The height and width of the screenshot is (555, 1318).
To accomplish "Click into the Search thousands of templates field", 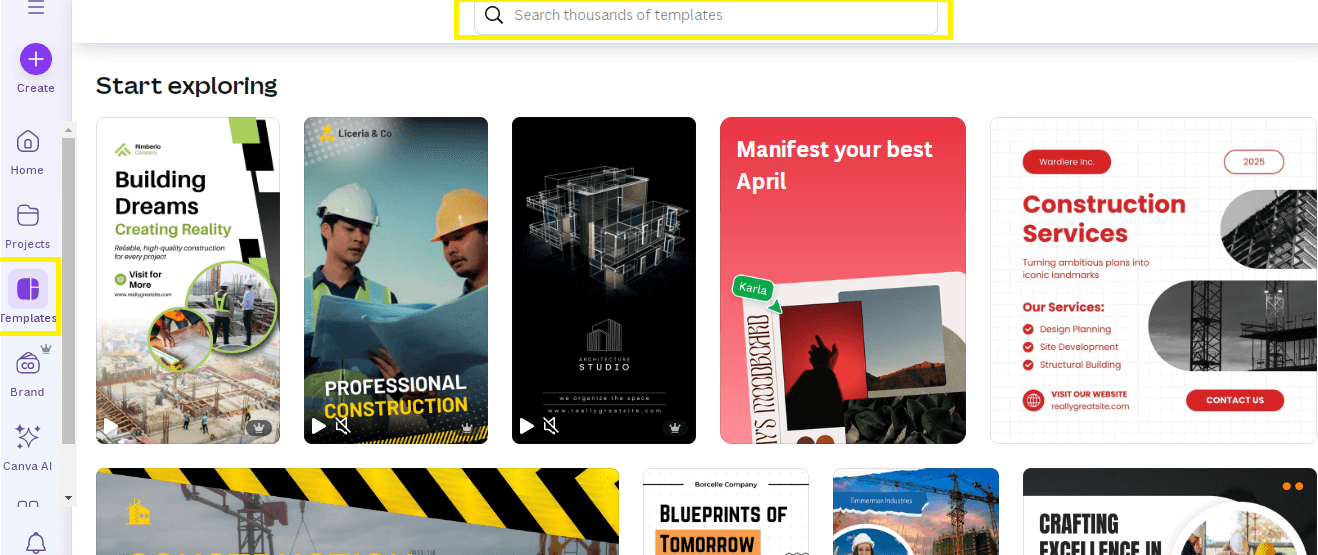I will click(706, 16).
